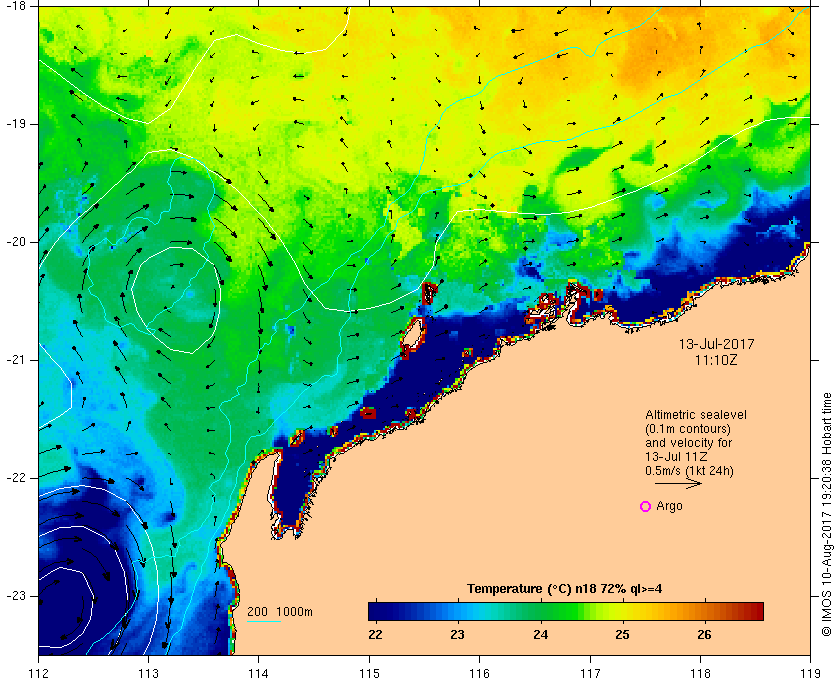Click longitude axis label '115'
The height and width of the screenshot is (680, 840).
coord(369,672)
